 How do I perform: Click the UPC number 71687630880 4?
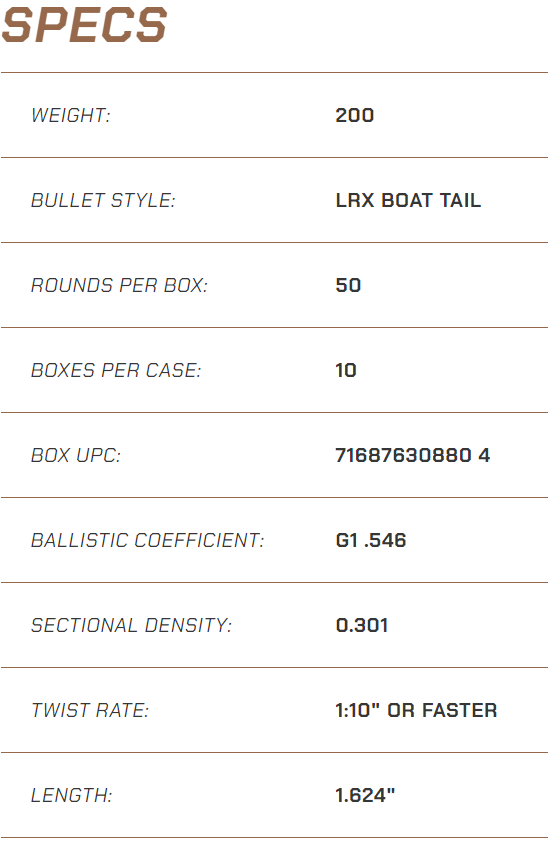tap(412, 455)
